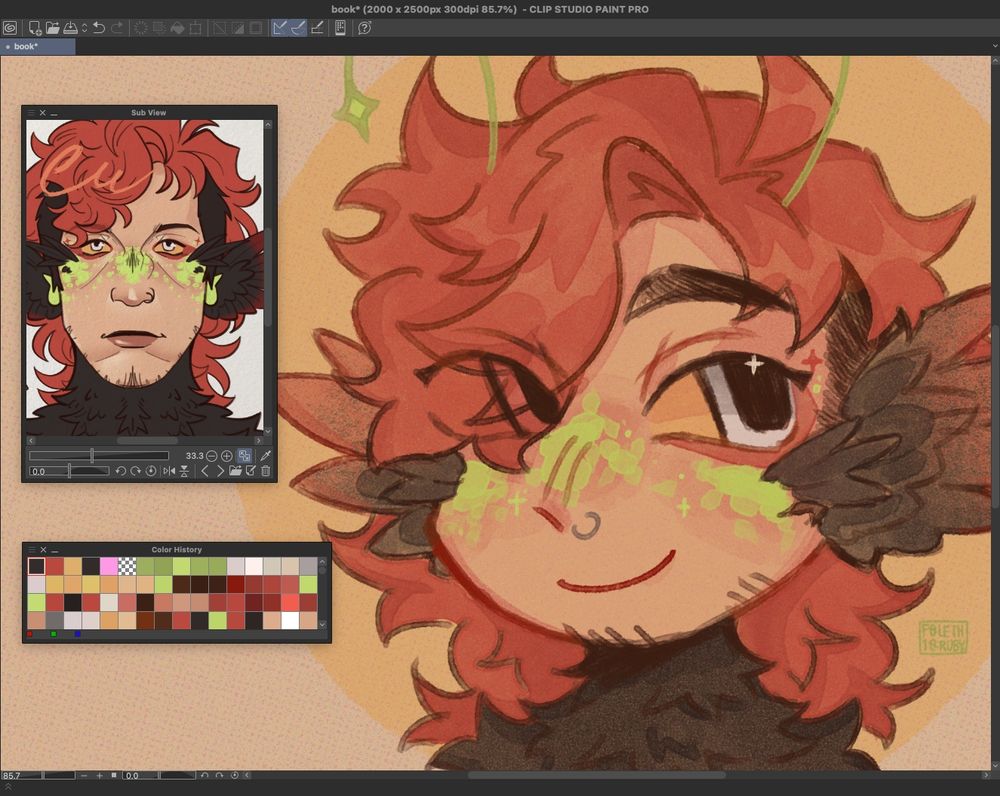Expand the save options arrows

84,28
